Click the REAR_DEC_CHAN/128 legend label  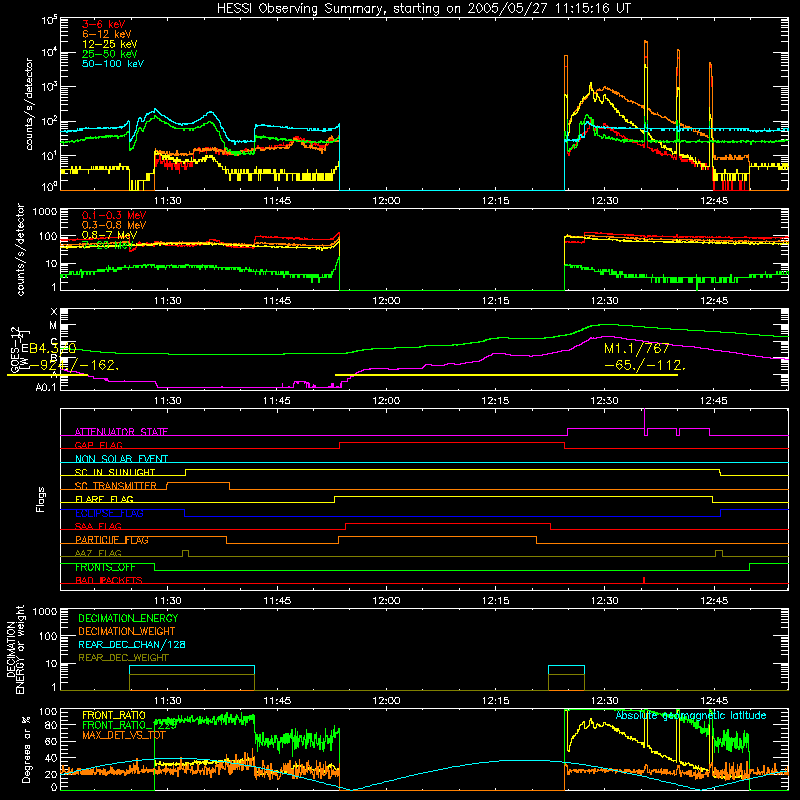132,645
